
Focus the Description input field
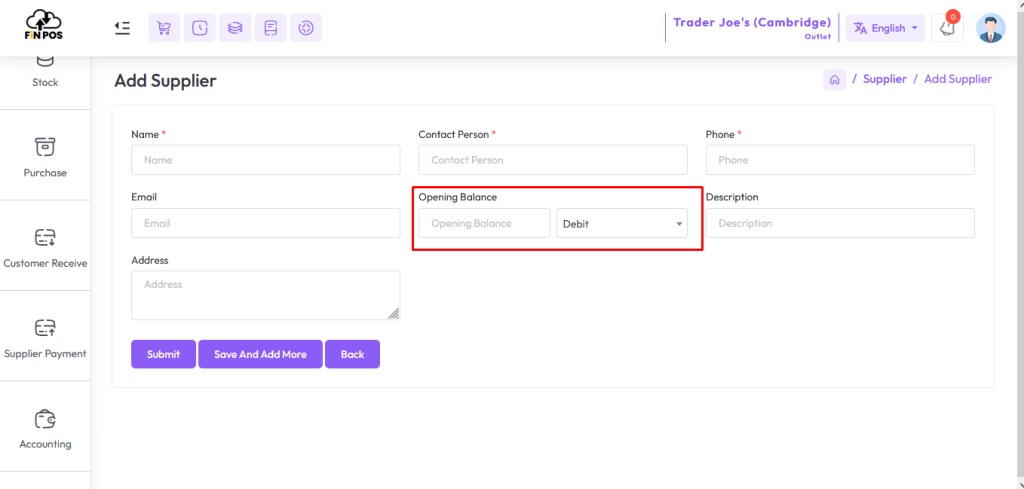tap(840, 223)
